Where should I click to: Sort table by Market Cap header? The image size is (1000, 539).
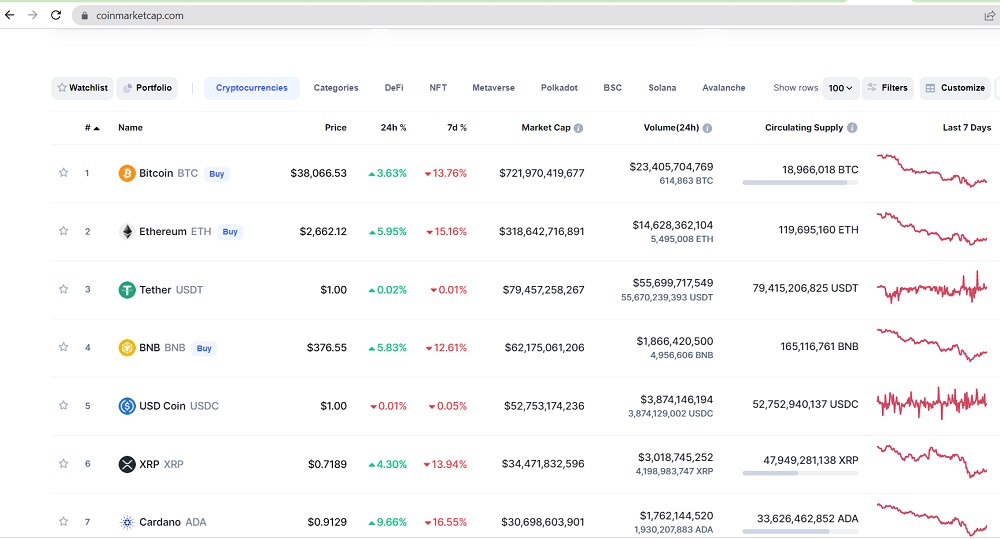(545, 128)
